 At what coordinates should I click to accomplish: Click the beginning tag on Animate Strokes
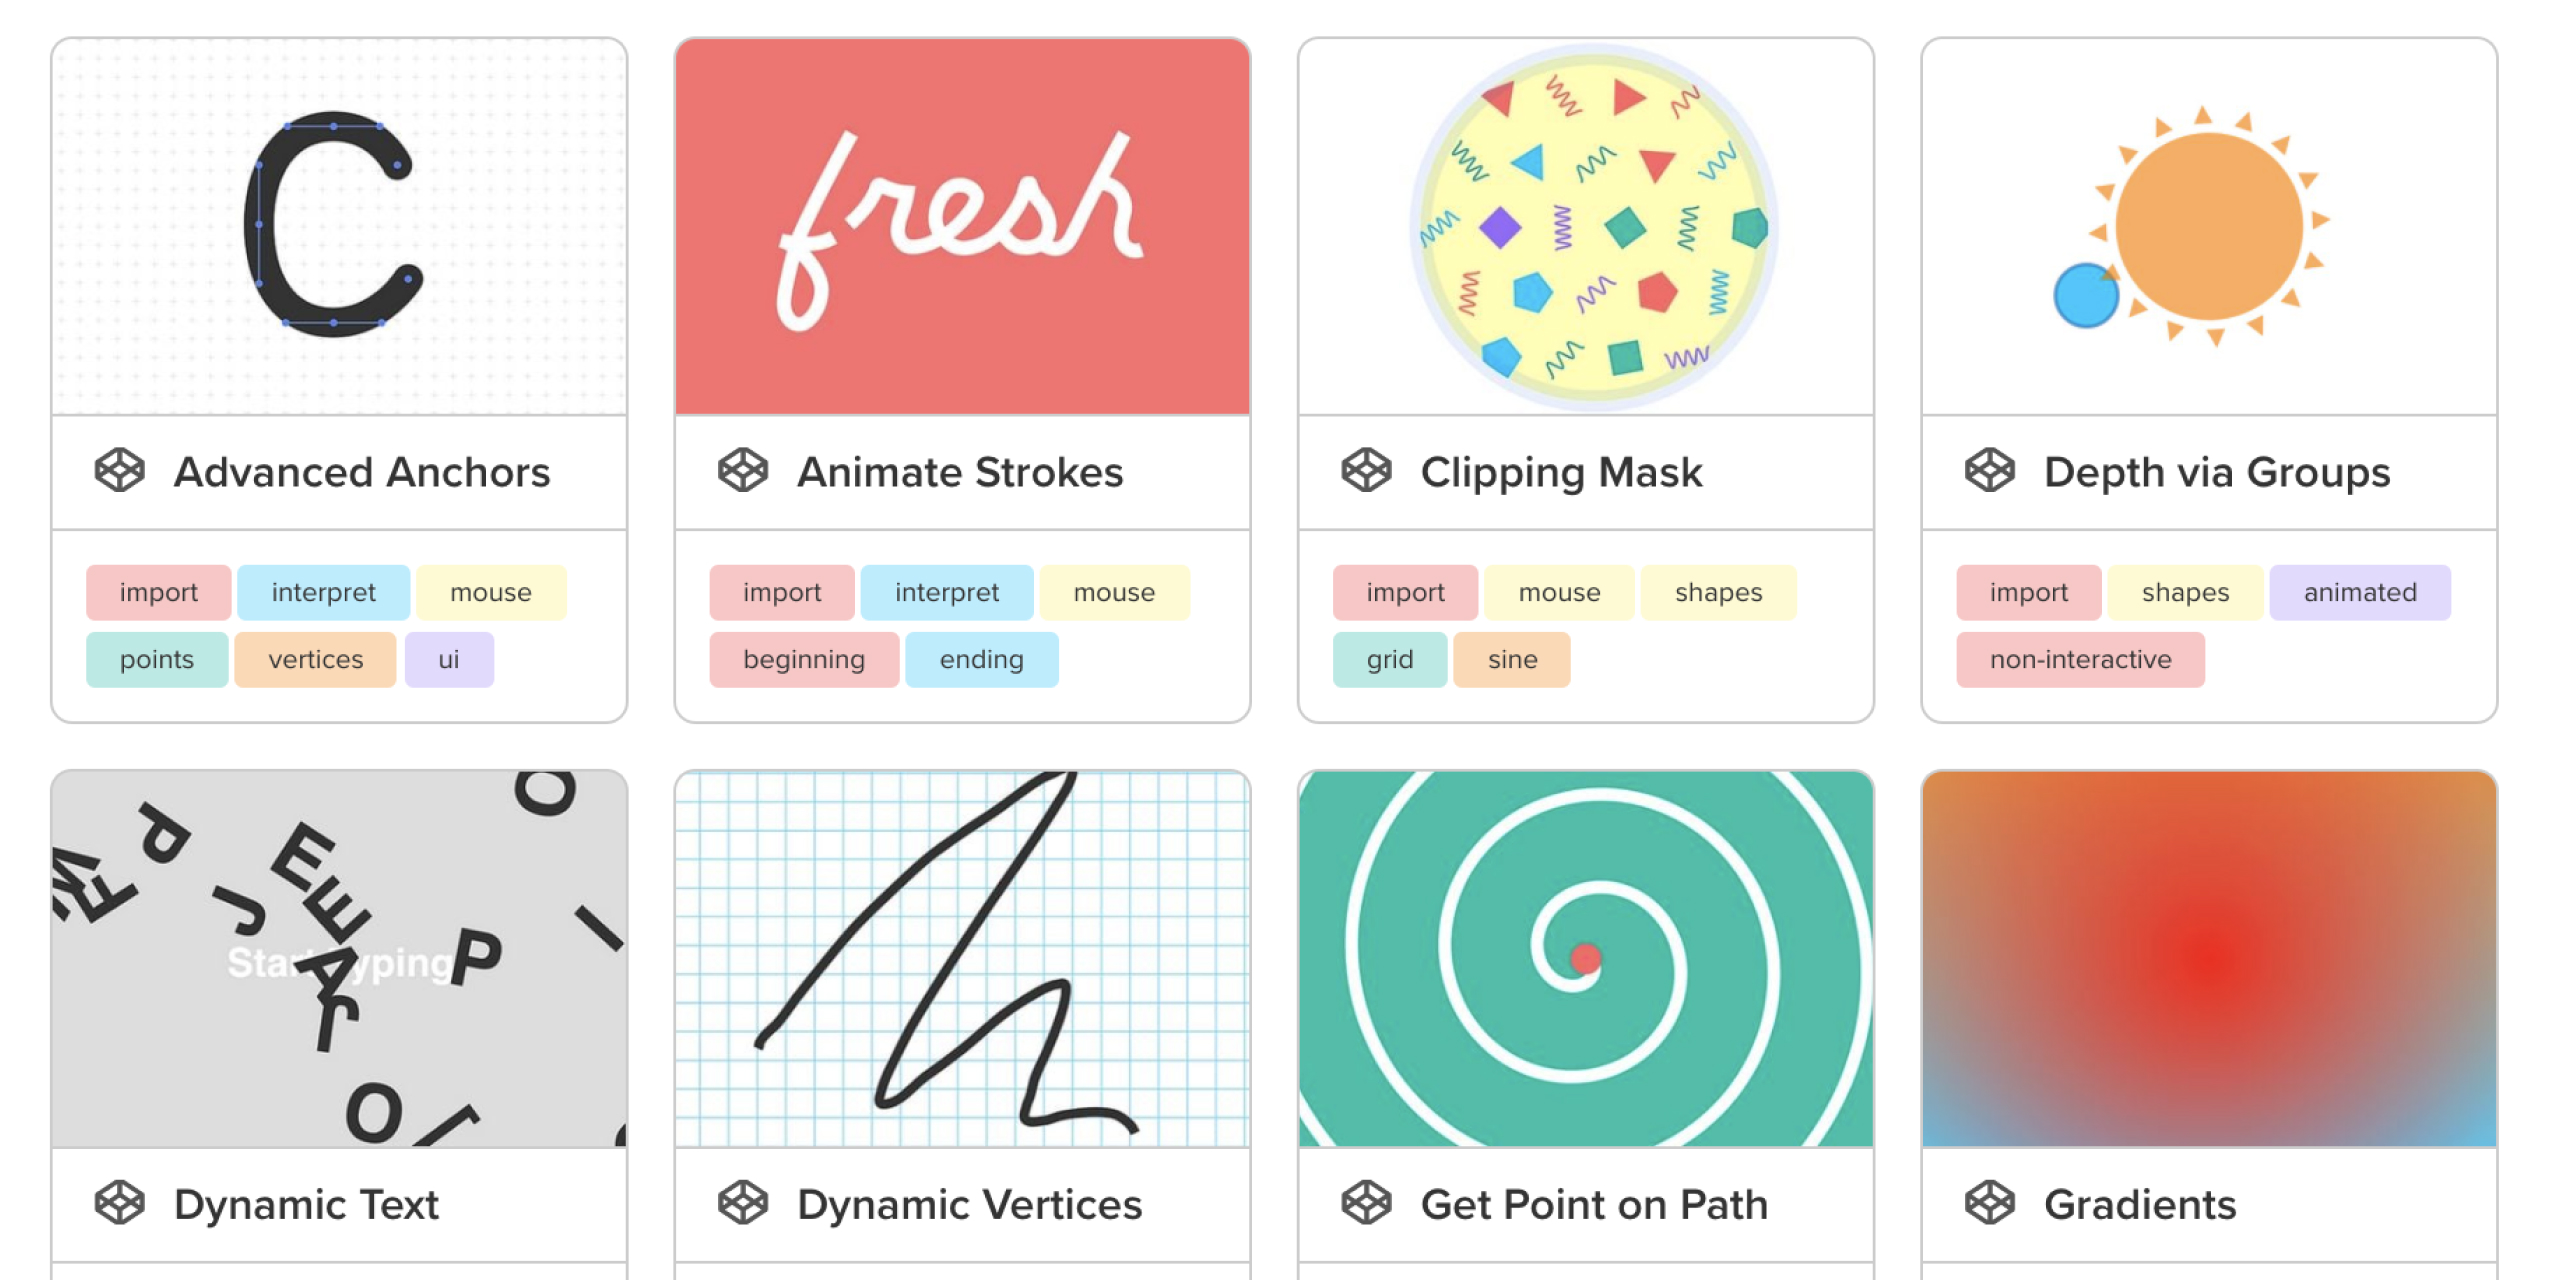tap(802, 660)
